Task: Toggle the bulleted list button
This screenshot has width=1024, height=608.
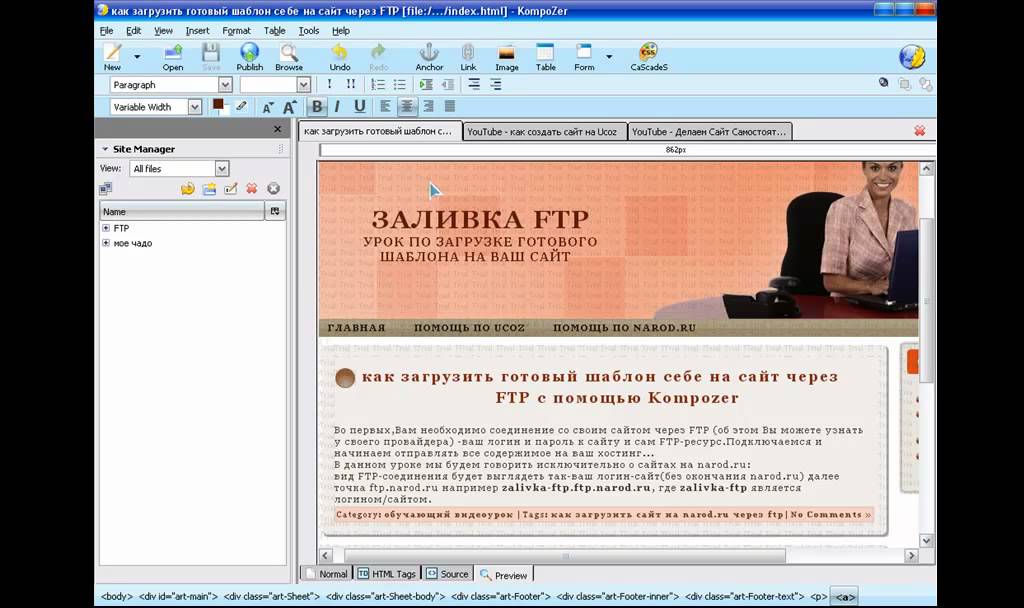Action: (x=399, y=84)
